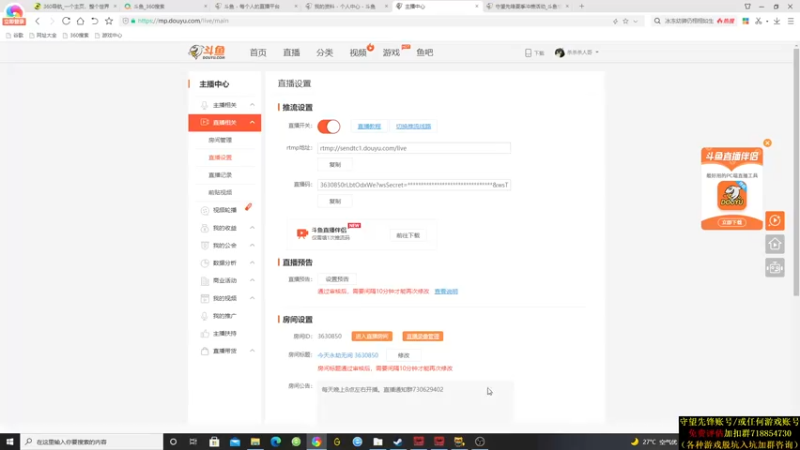Image resolution: width=800 pixels, height=450 pixels.
Task: Click the 斗鱼直播伴侣 camera icon
Action: (x=302, y=233)
